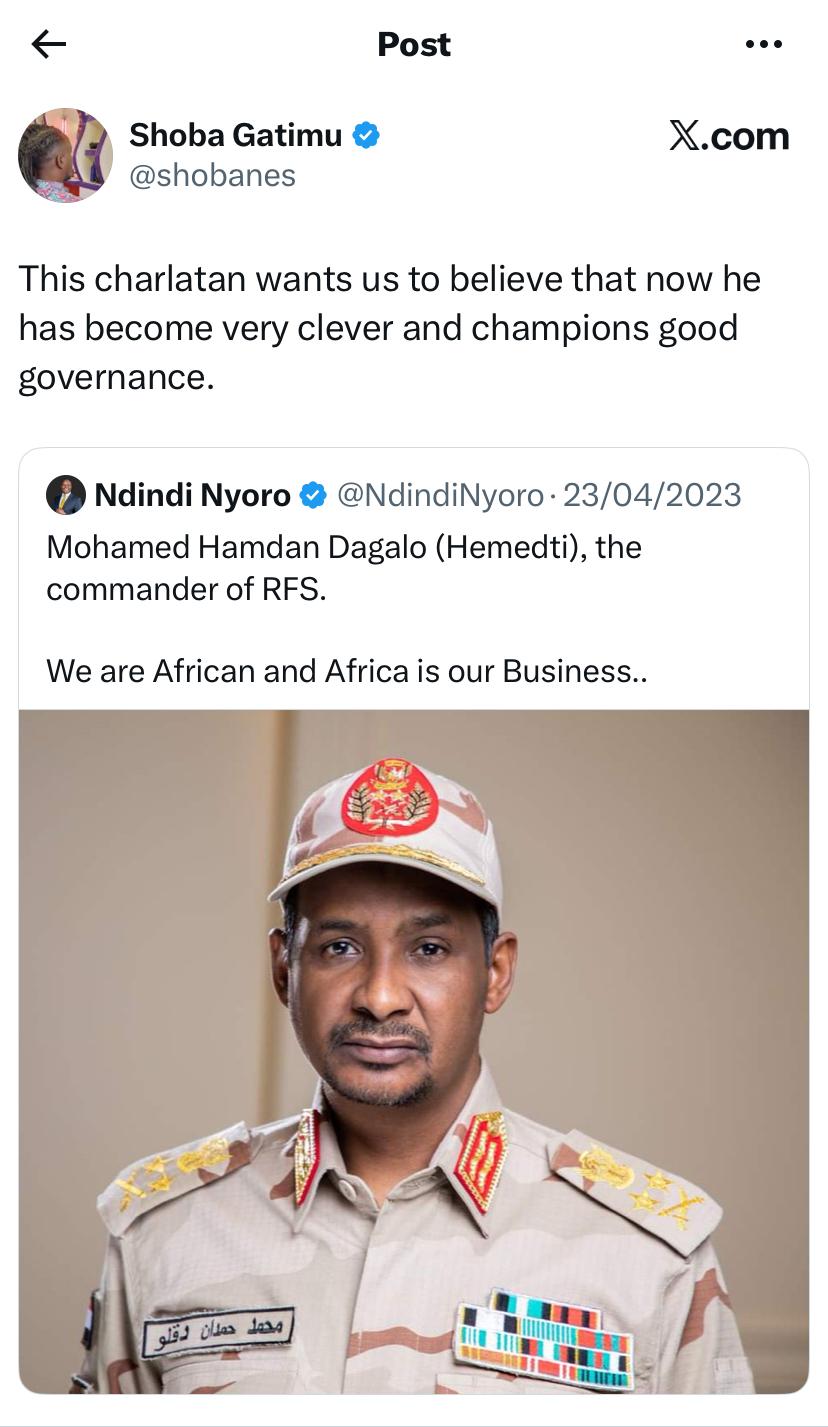Tap Shoba Gatimu's blue verified badge
Image resolution: width=828 pixels, height=1427 pixels.
pyautogui.click(x=367, y=135)
